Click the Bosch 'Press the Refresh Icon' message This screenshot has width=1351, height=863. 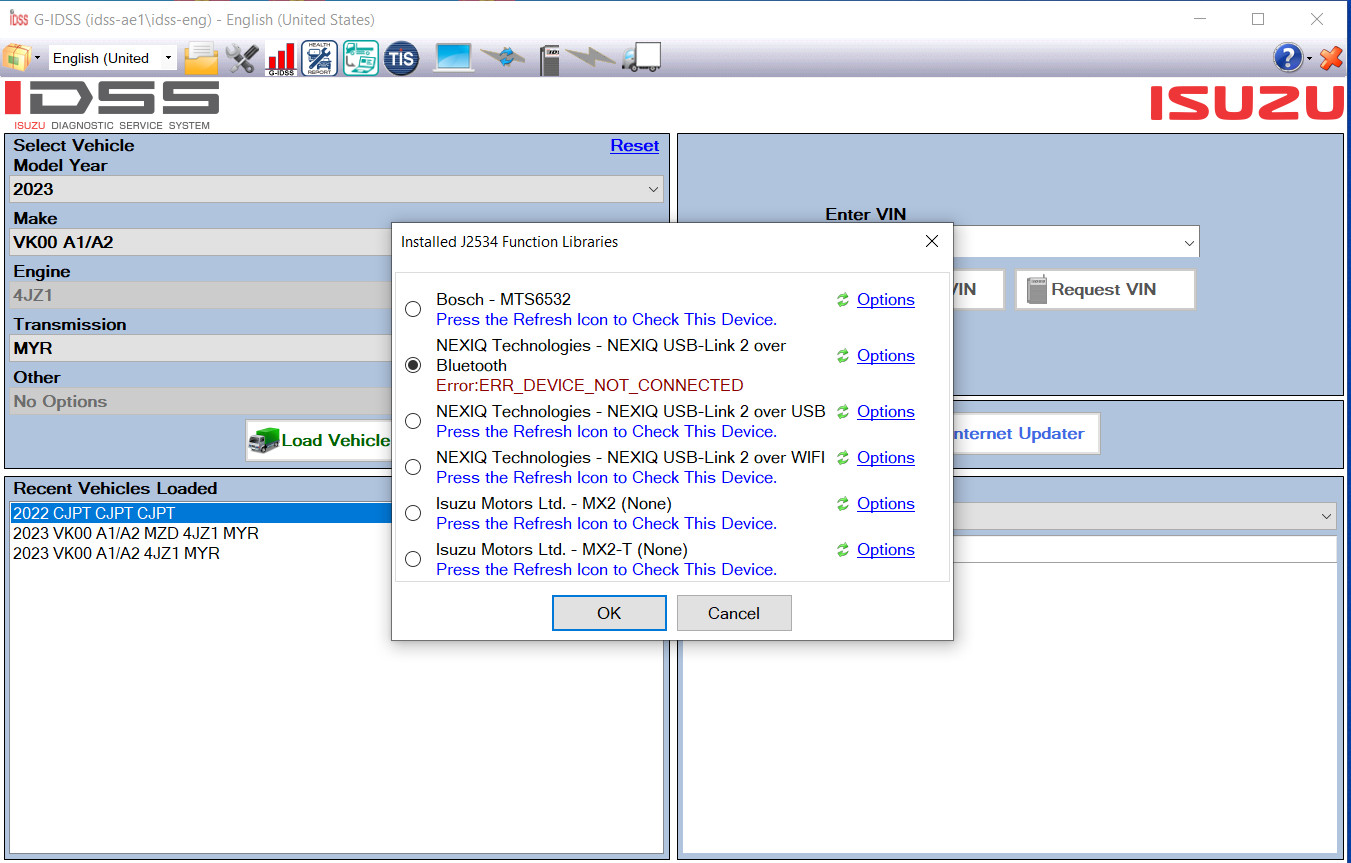(606, 320)
